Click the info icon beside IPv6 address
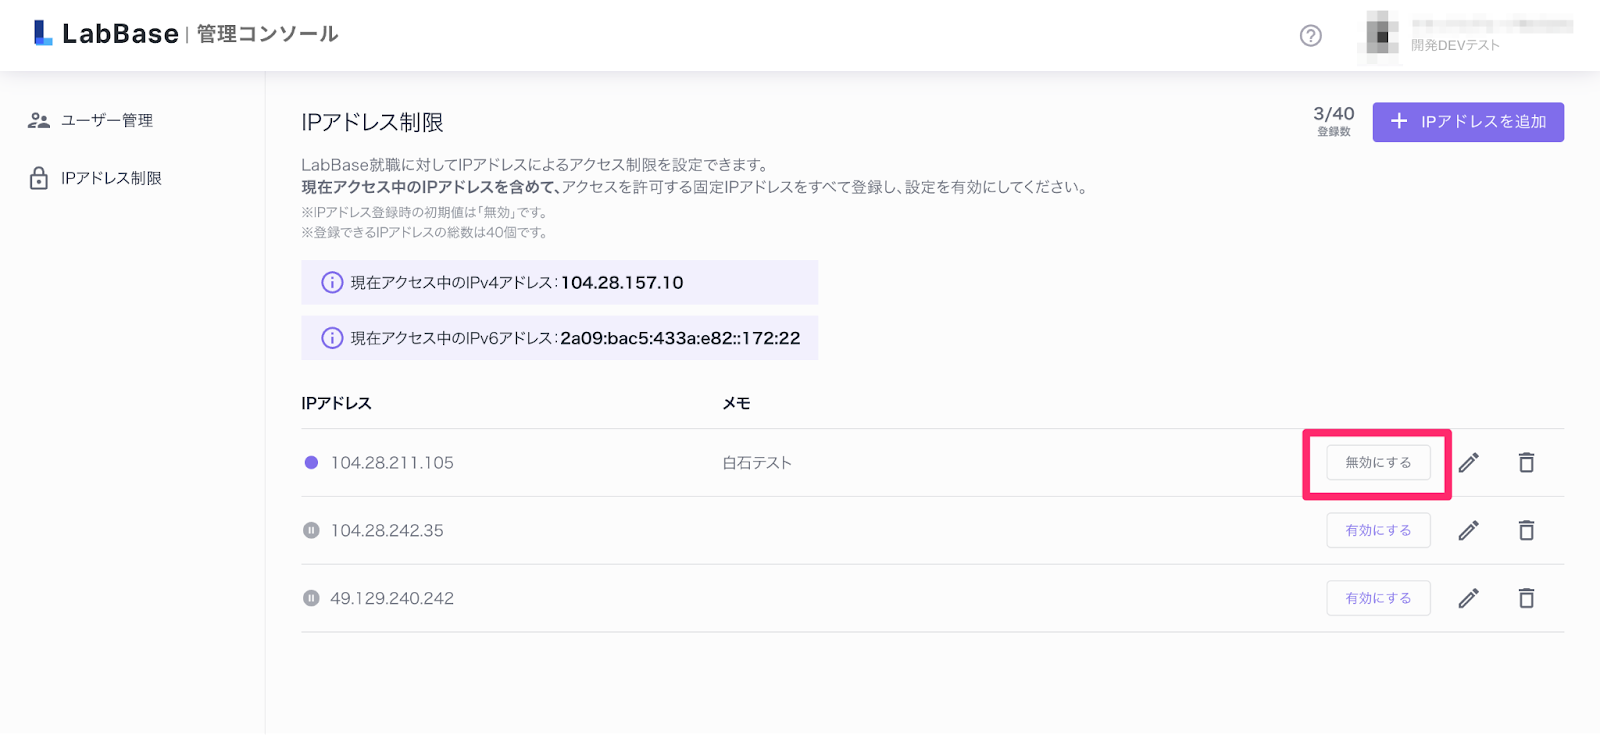This screenshot has height=735, width=1600. click(332, 339)
